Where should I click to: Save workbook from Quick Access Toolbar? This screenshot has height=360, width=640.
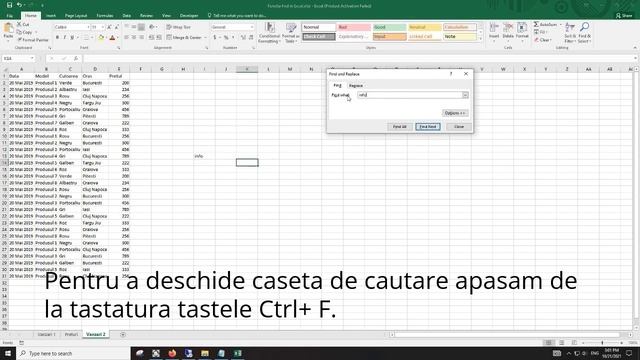click(9, 5)
